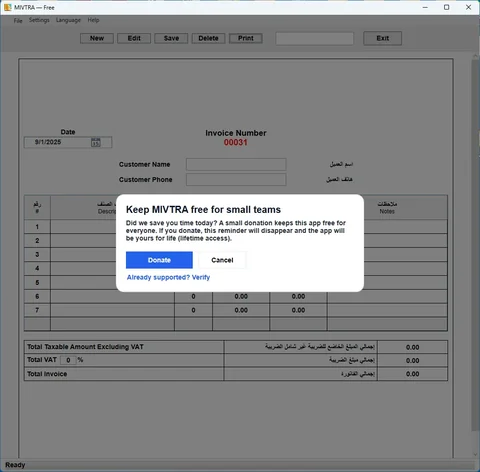Open the File menu
This screenshot has width=480, height=472.
point(18,20)
